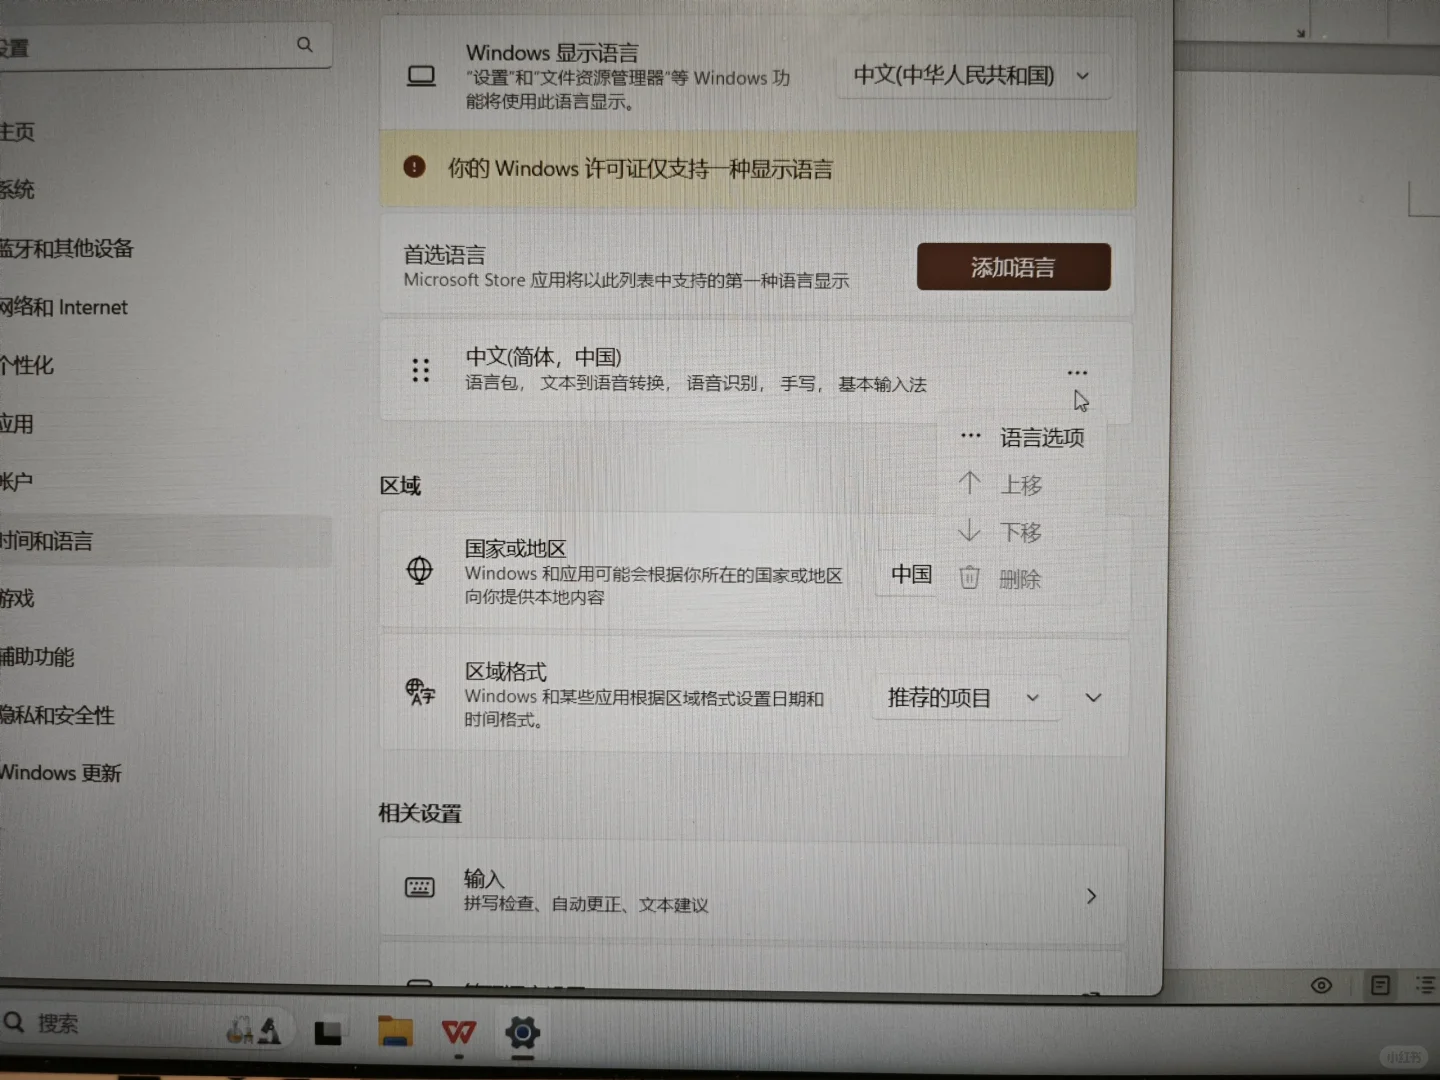Open File Explorer from the taskbar

pos(395,1031)
